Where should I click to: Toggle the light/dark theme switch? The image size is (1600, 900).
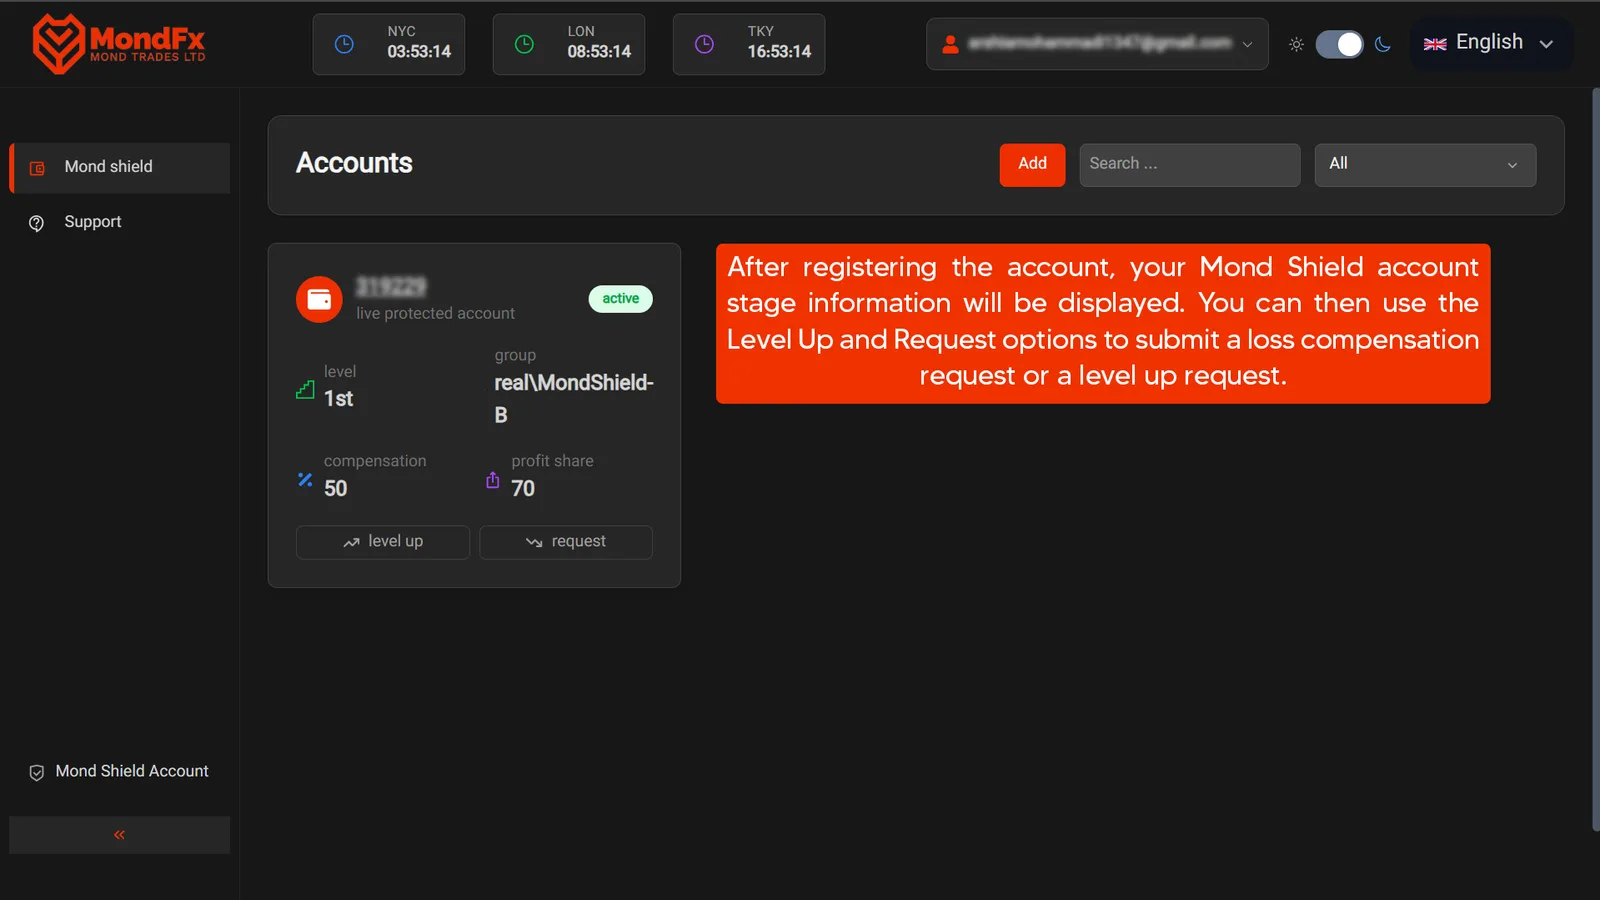pyautogui.click(x=1339, y=44)
